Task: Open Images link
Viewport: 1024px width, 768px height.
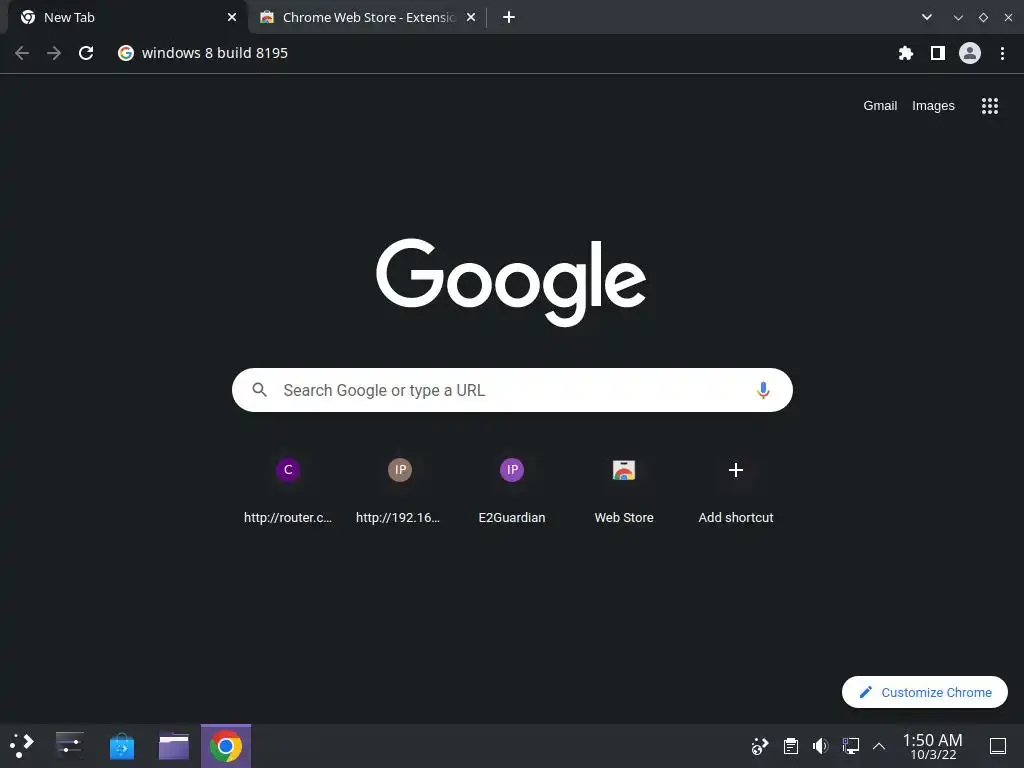Action: [x=933, y=106]
